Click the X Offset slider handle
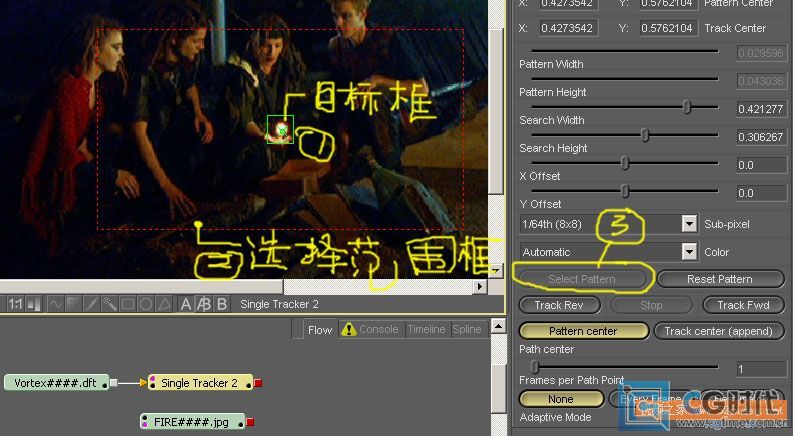Screen dimensions: 793x436 point(625,163)
